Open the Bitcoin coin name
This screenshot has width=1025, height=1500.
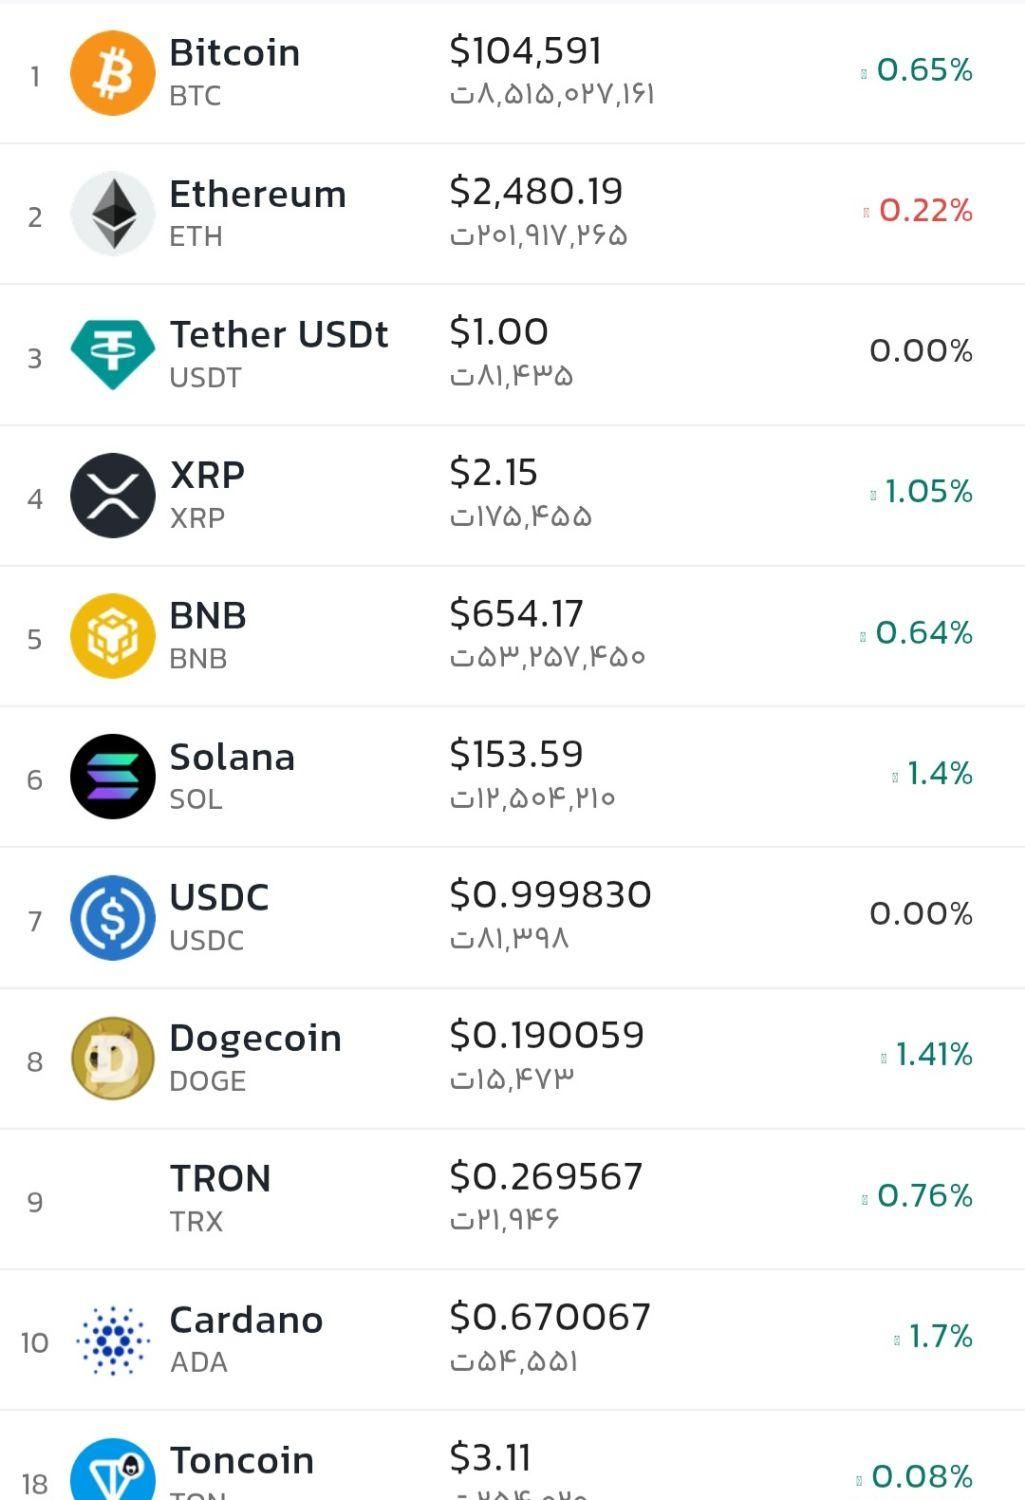click(x=235, y=53)
